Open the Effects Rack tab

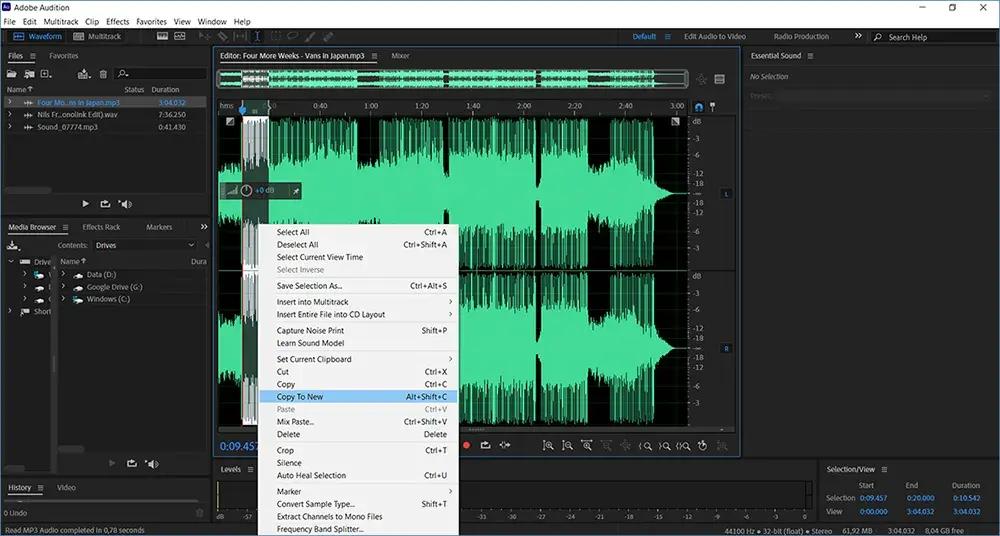click(101, 227)
